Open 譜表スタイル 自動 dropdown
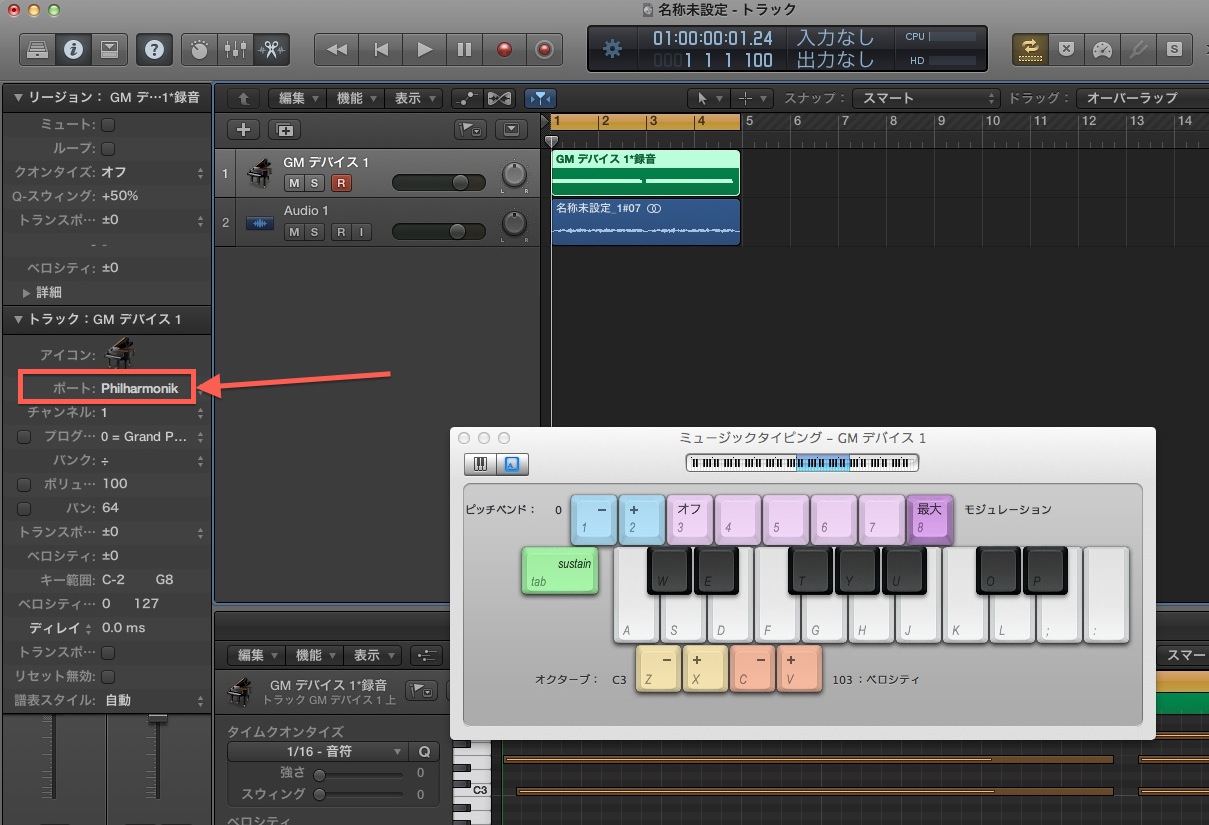 153,700
